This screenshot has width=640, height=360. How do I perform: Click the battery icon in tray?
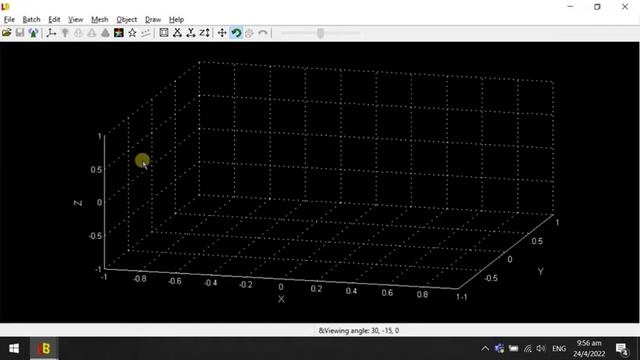(x=513, y=349)
